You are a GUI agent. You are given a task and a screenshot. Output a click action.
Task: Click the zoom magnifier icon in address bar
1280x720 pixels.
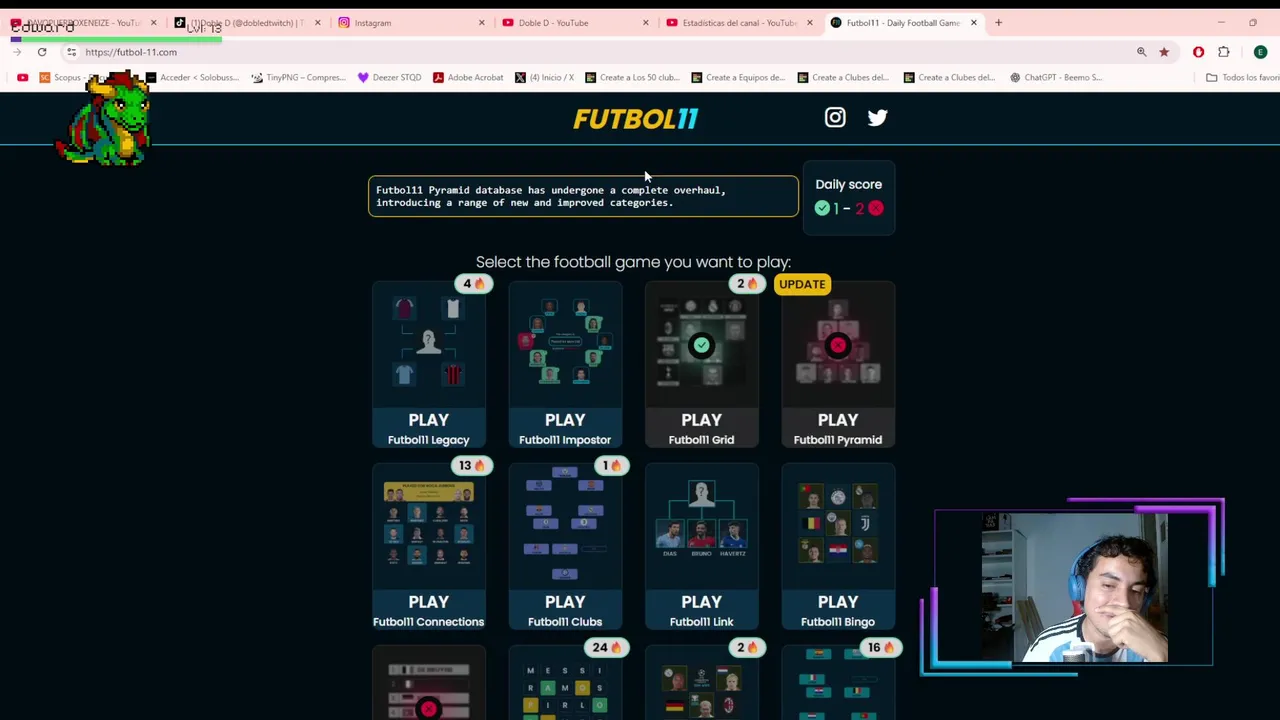tap(1141, 52)
